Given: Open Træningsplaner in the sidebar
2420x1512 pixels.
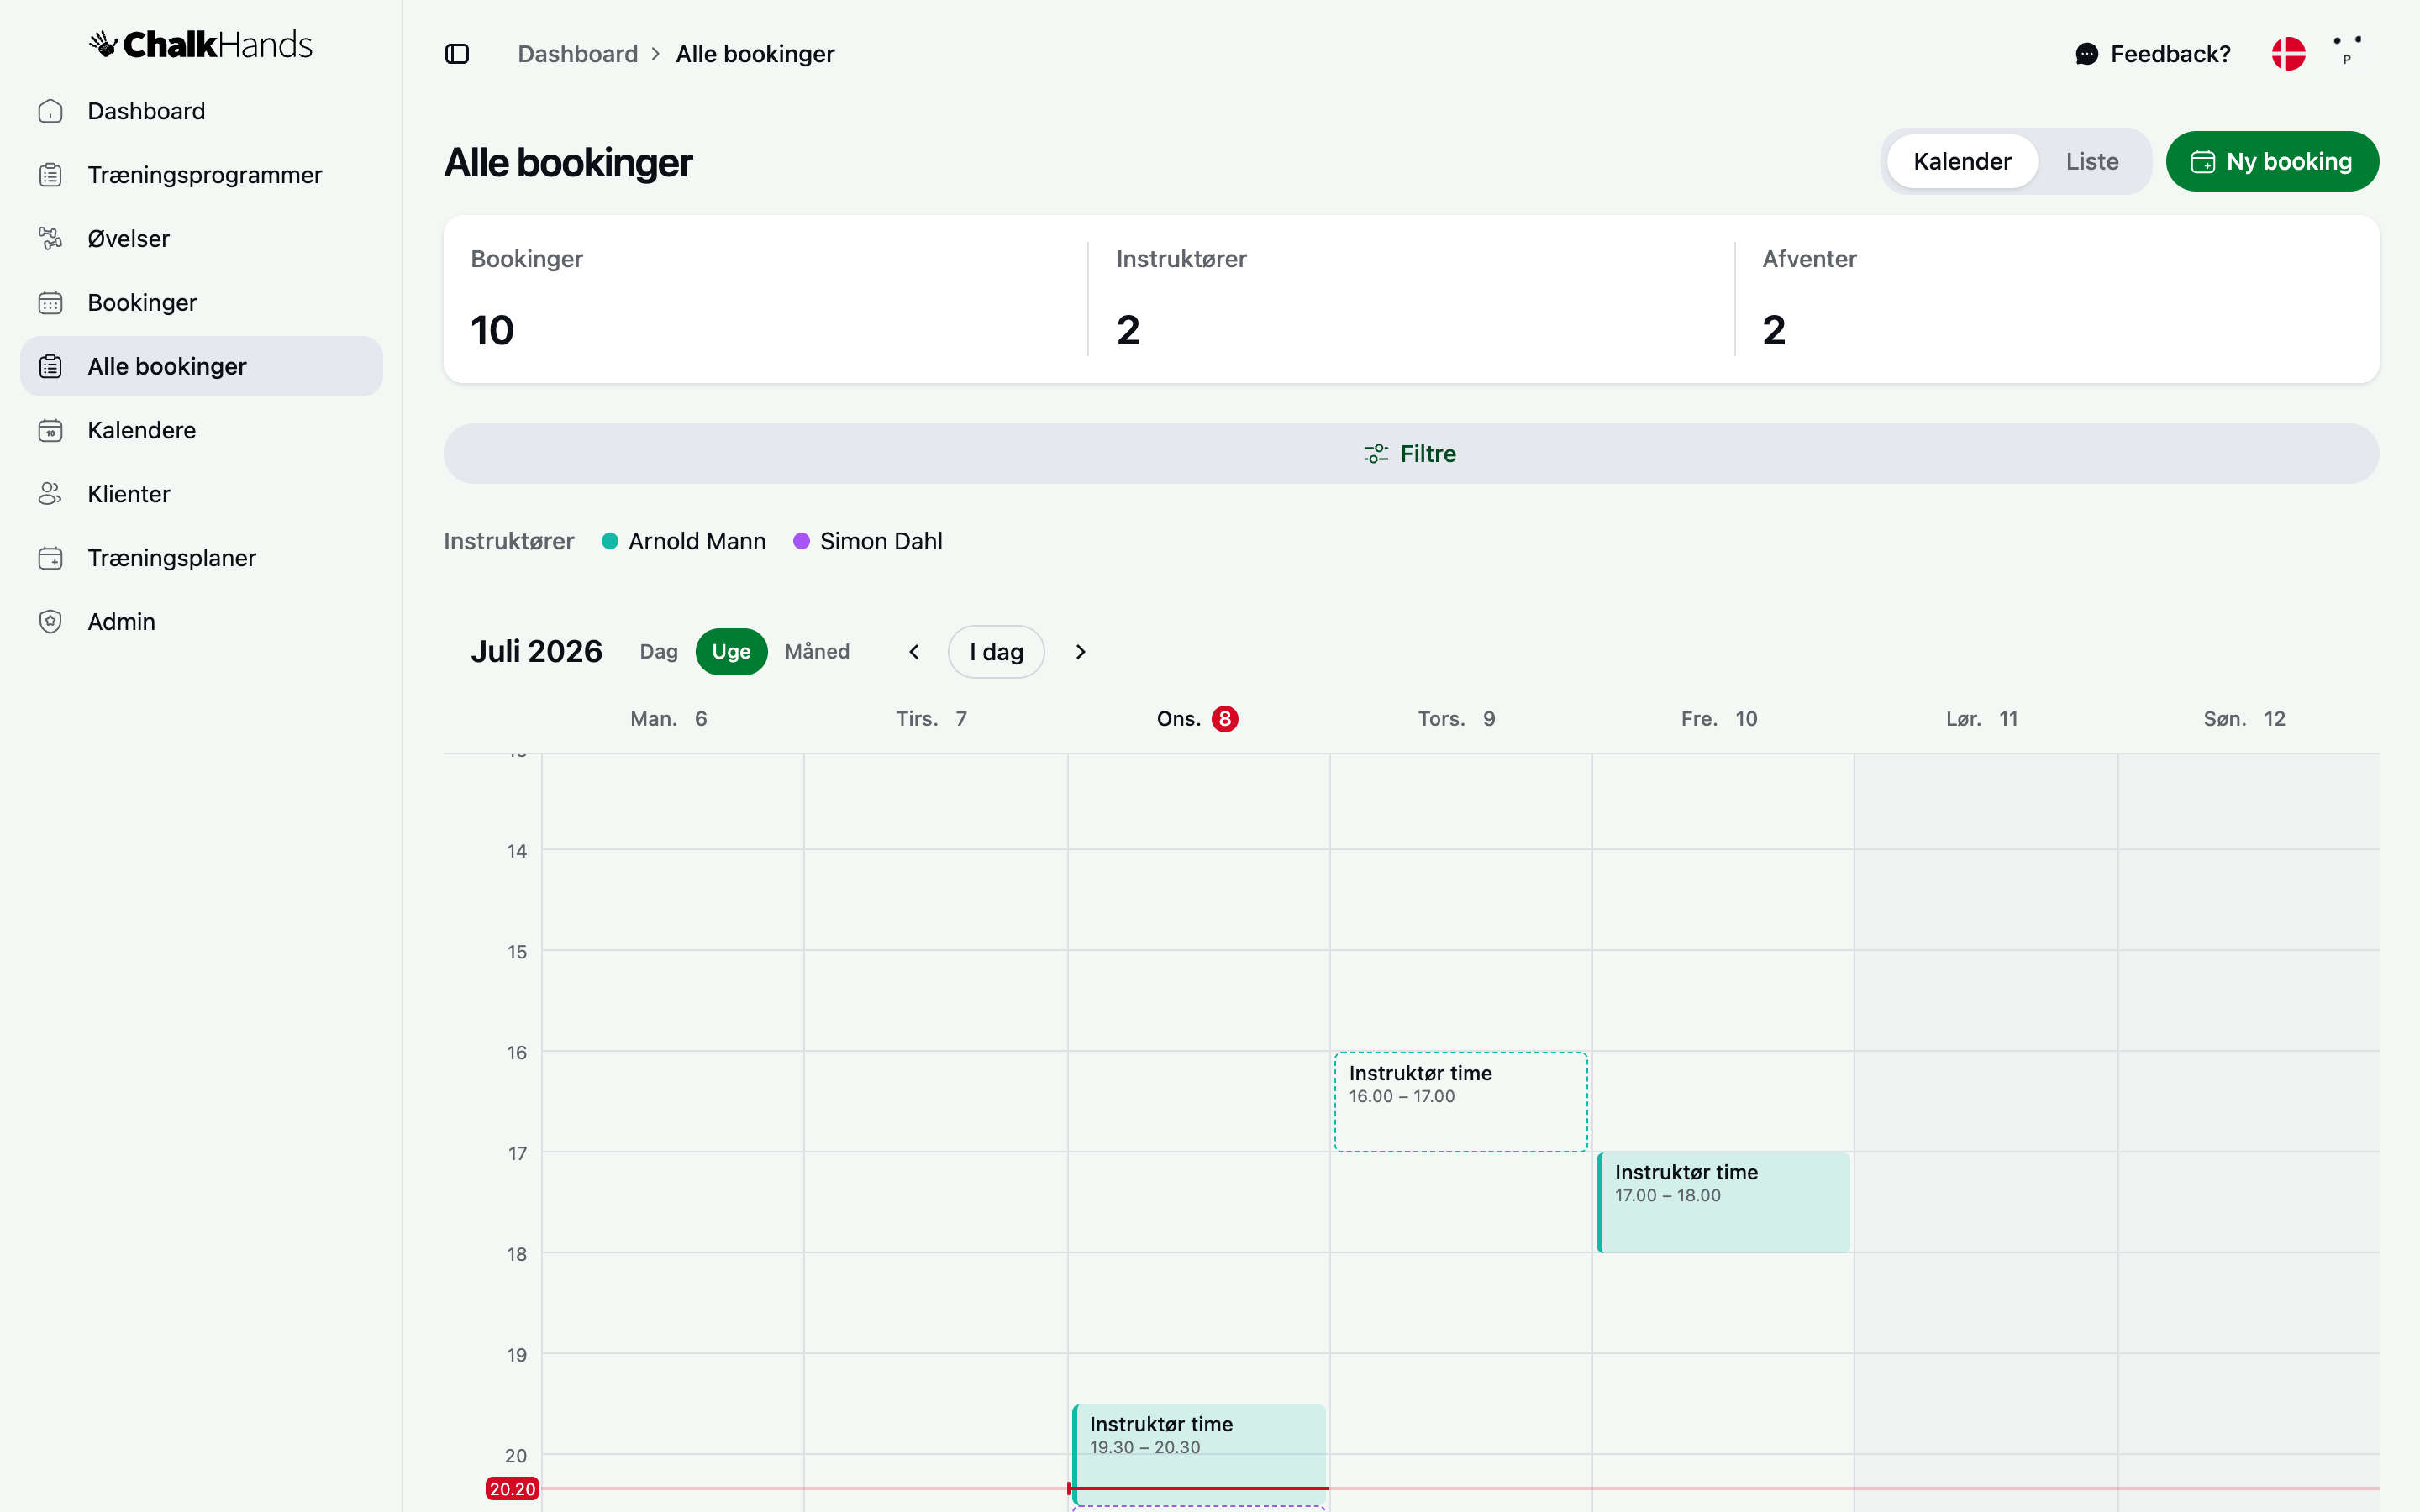Looking at the screenshot, I should coord(201,558).
